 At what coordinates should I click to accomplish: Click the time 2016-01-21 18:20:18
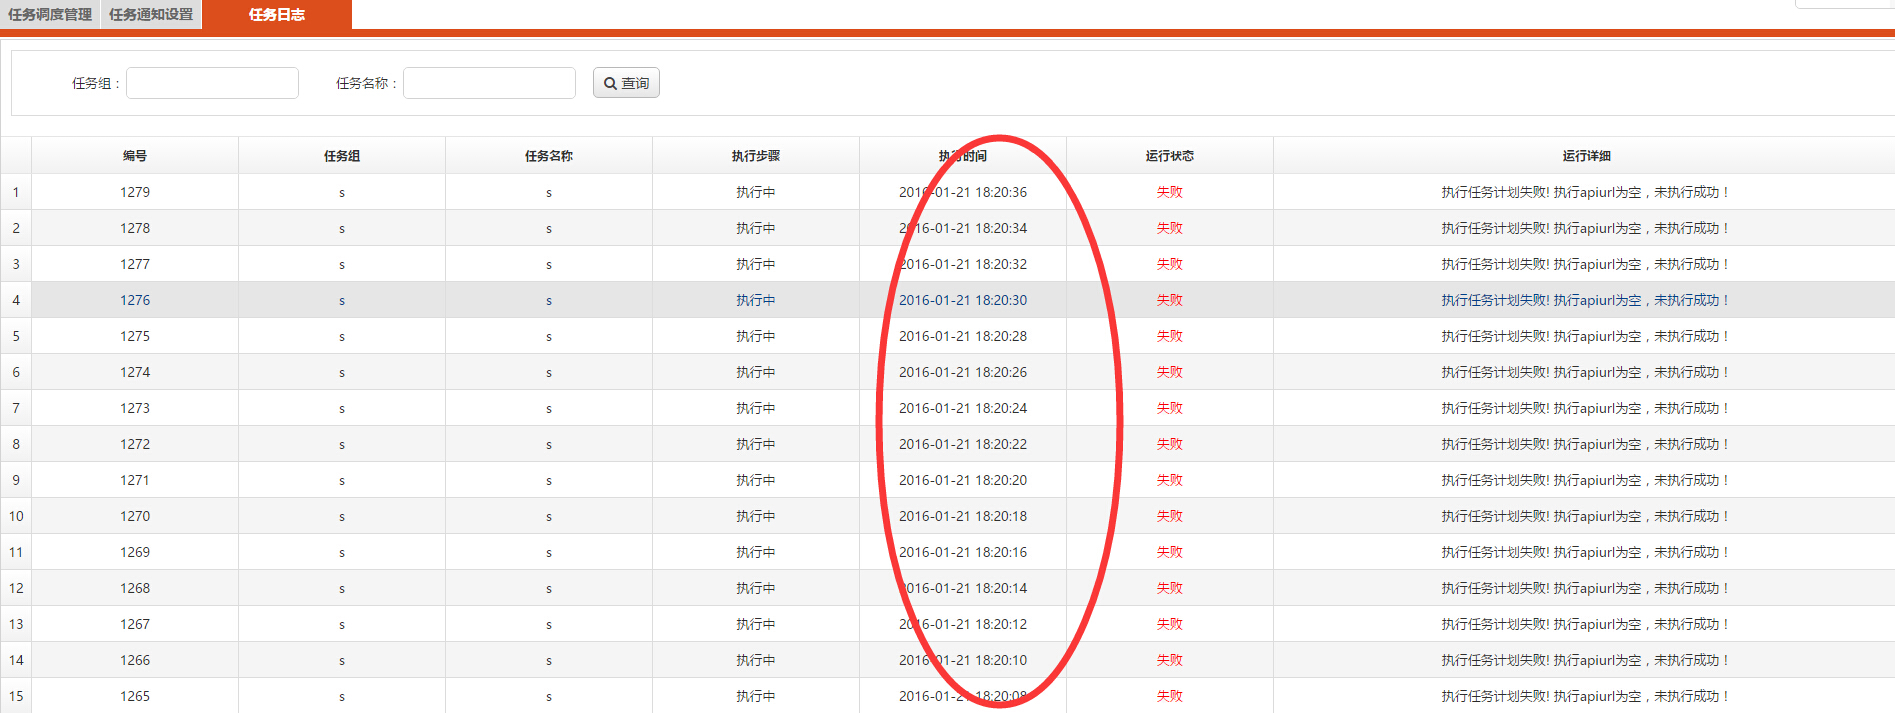point(963,516)
